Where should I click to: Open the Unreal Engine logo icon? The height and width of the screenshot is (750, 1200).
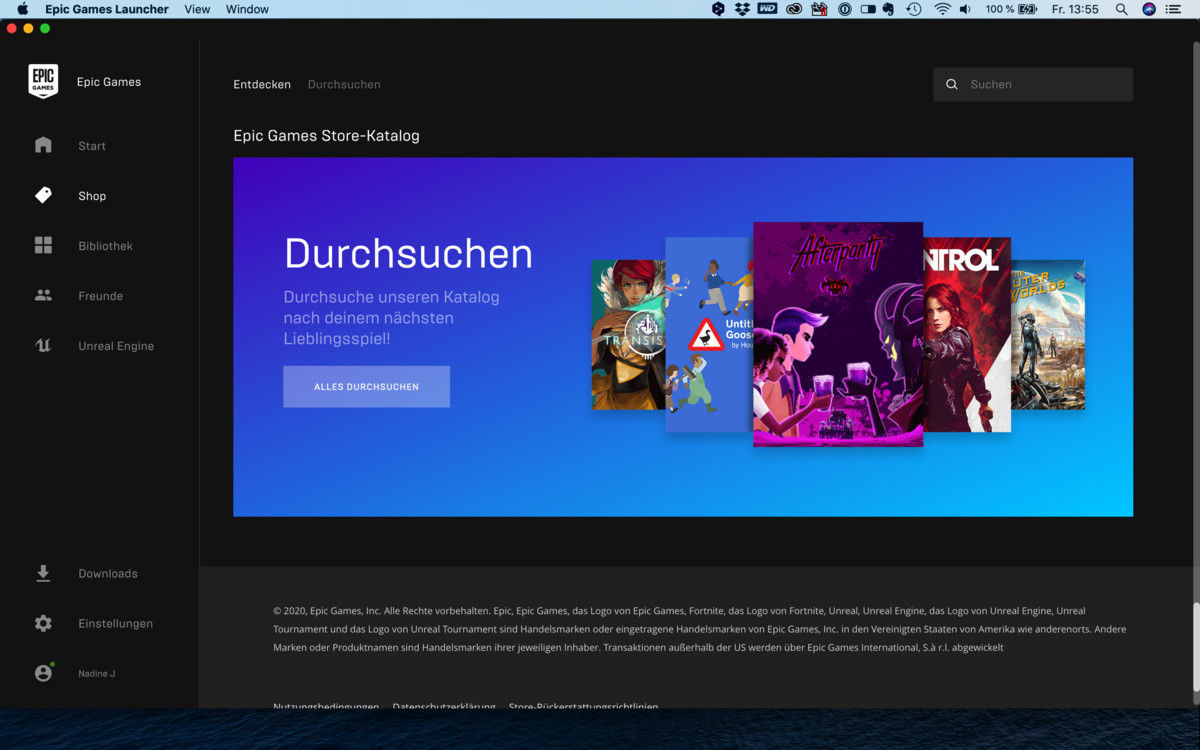(43, 345)
